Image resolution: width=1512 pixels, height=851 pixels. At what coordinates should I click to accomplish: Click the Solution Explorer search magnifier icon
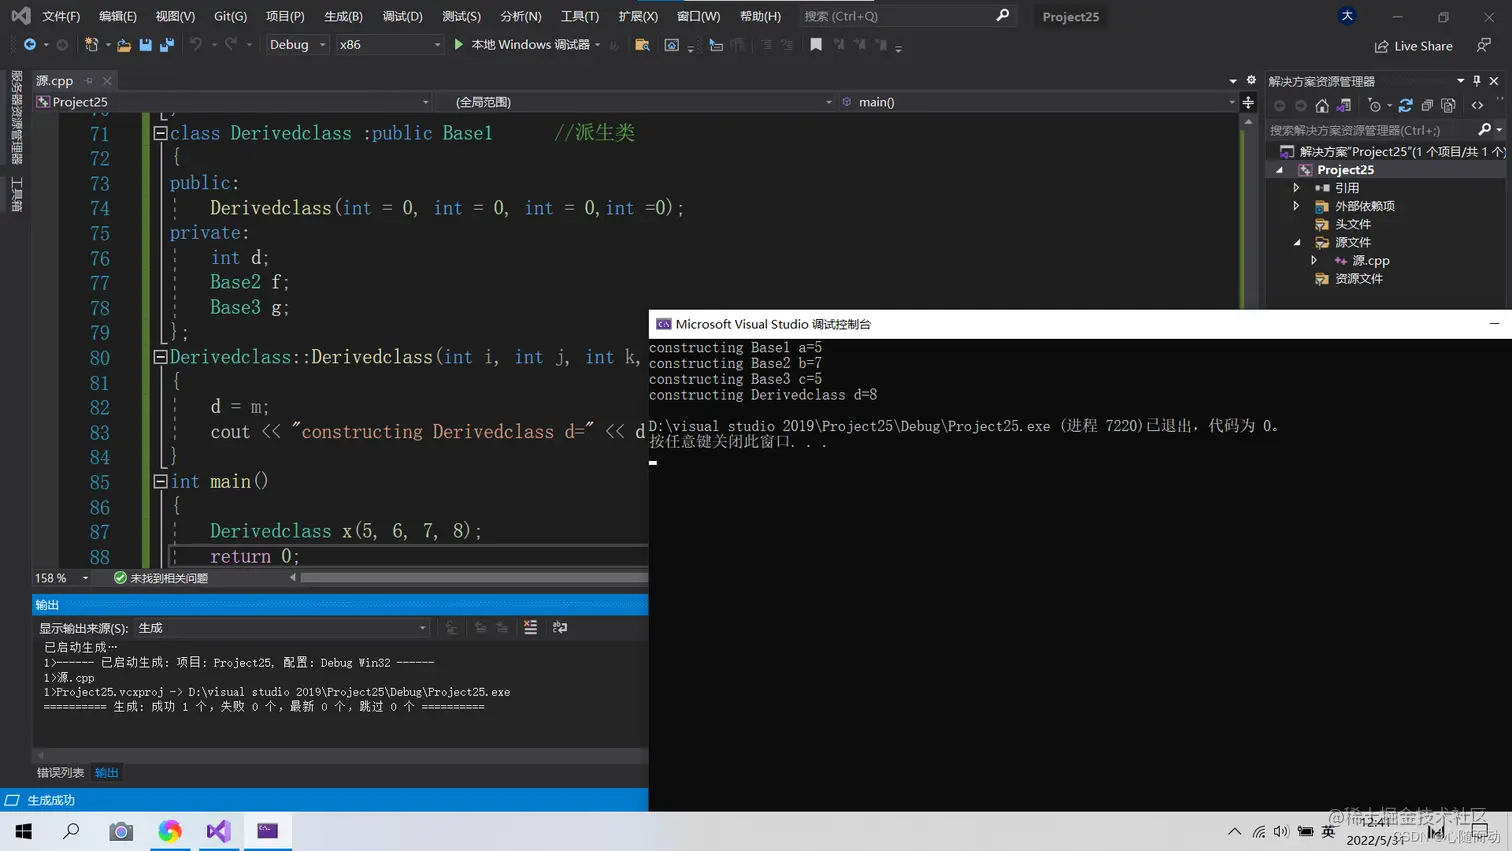(1484, 130)
